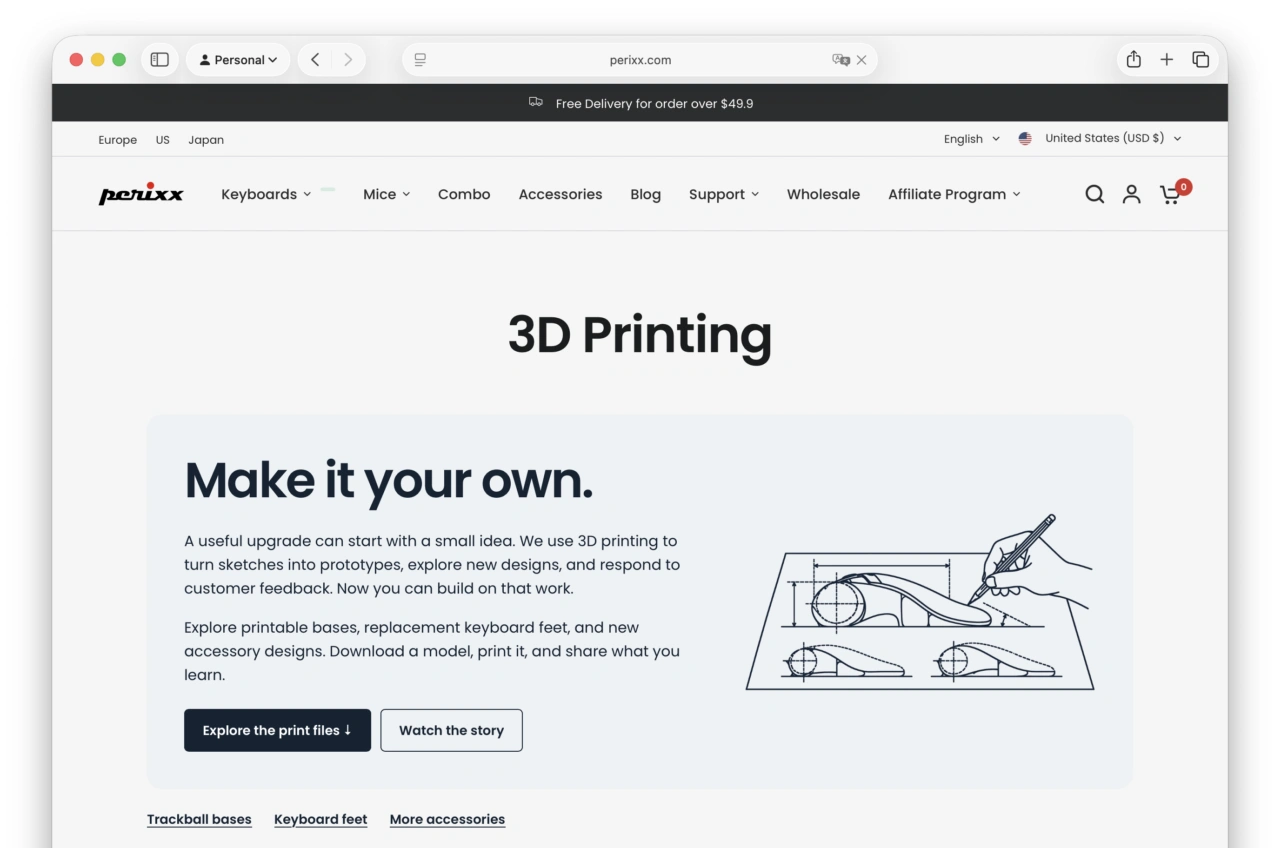
Task: Select the Europe region link
Action: point(117,140)
